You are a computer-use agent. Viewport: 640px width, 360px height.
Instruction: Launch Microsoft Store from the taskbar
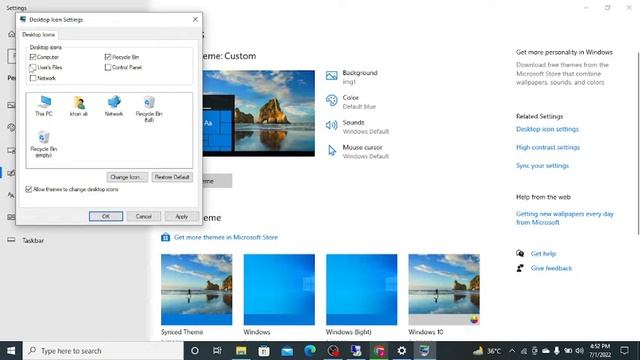pyautogui.click(x=264, y=351)
